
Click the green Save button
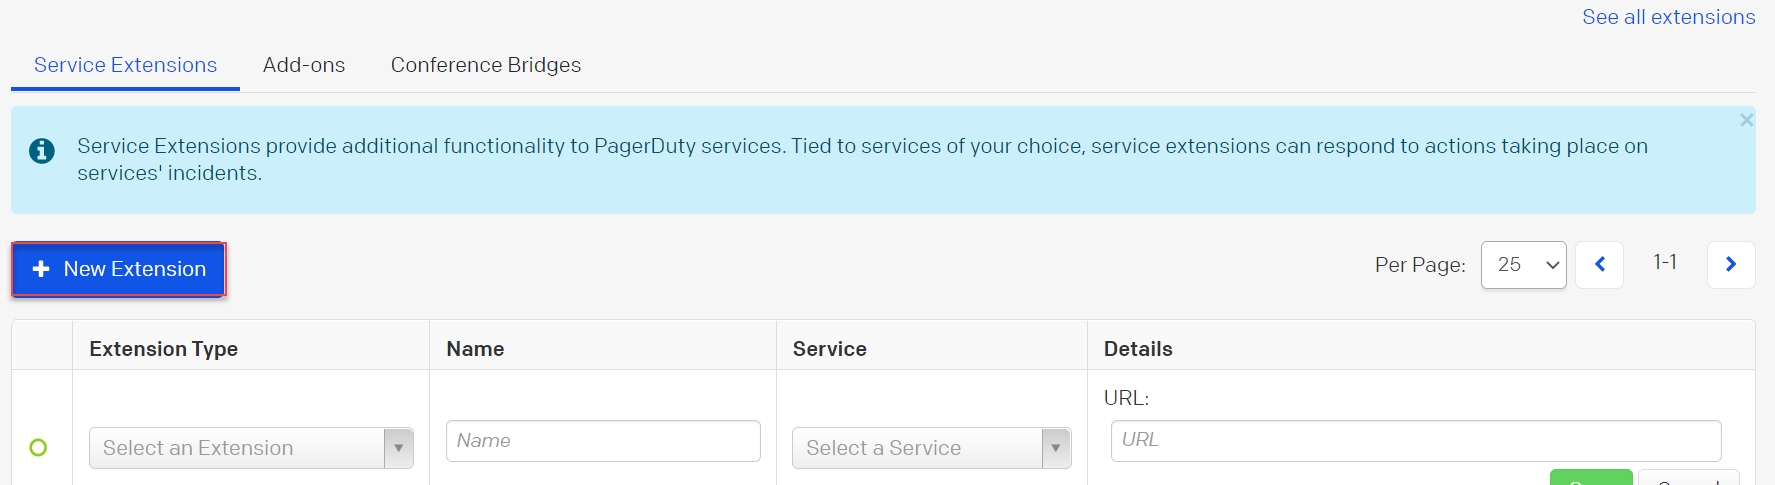click(1591, 478)
